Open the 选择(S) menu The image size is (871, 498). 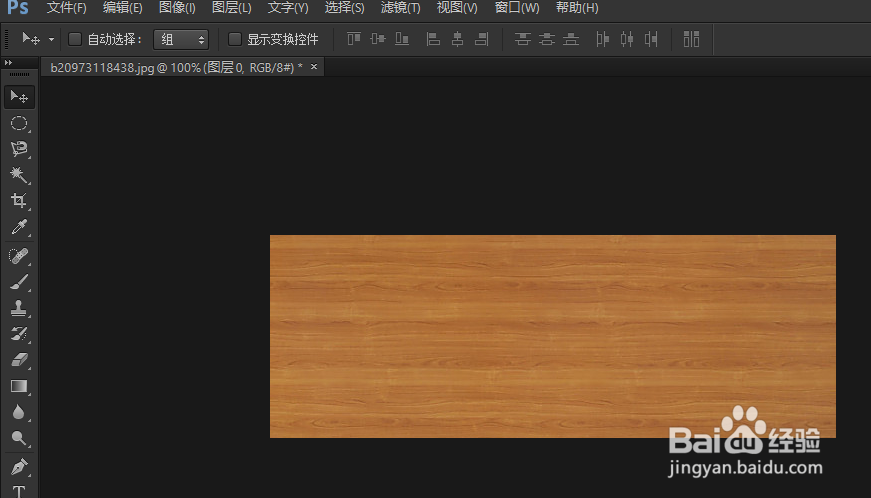point(344,8)
